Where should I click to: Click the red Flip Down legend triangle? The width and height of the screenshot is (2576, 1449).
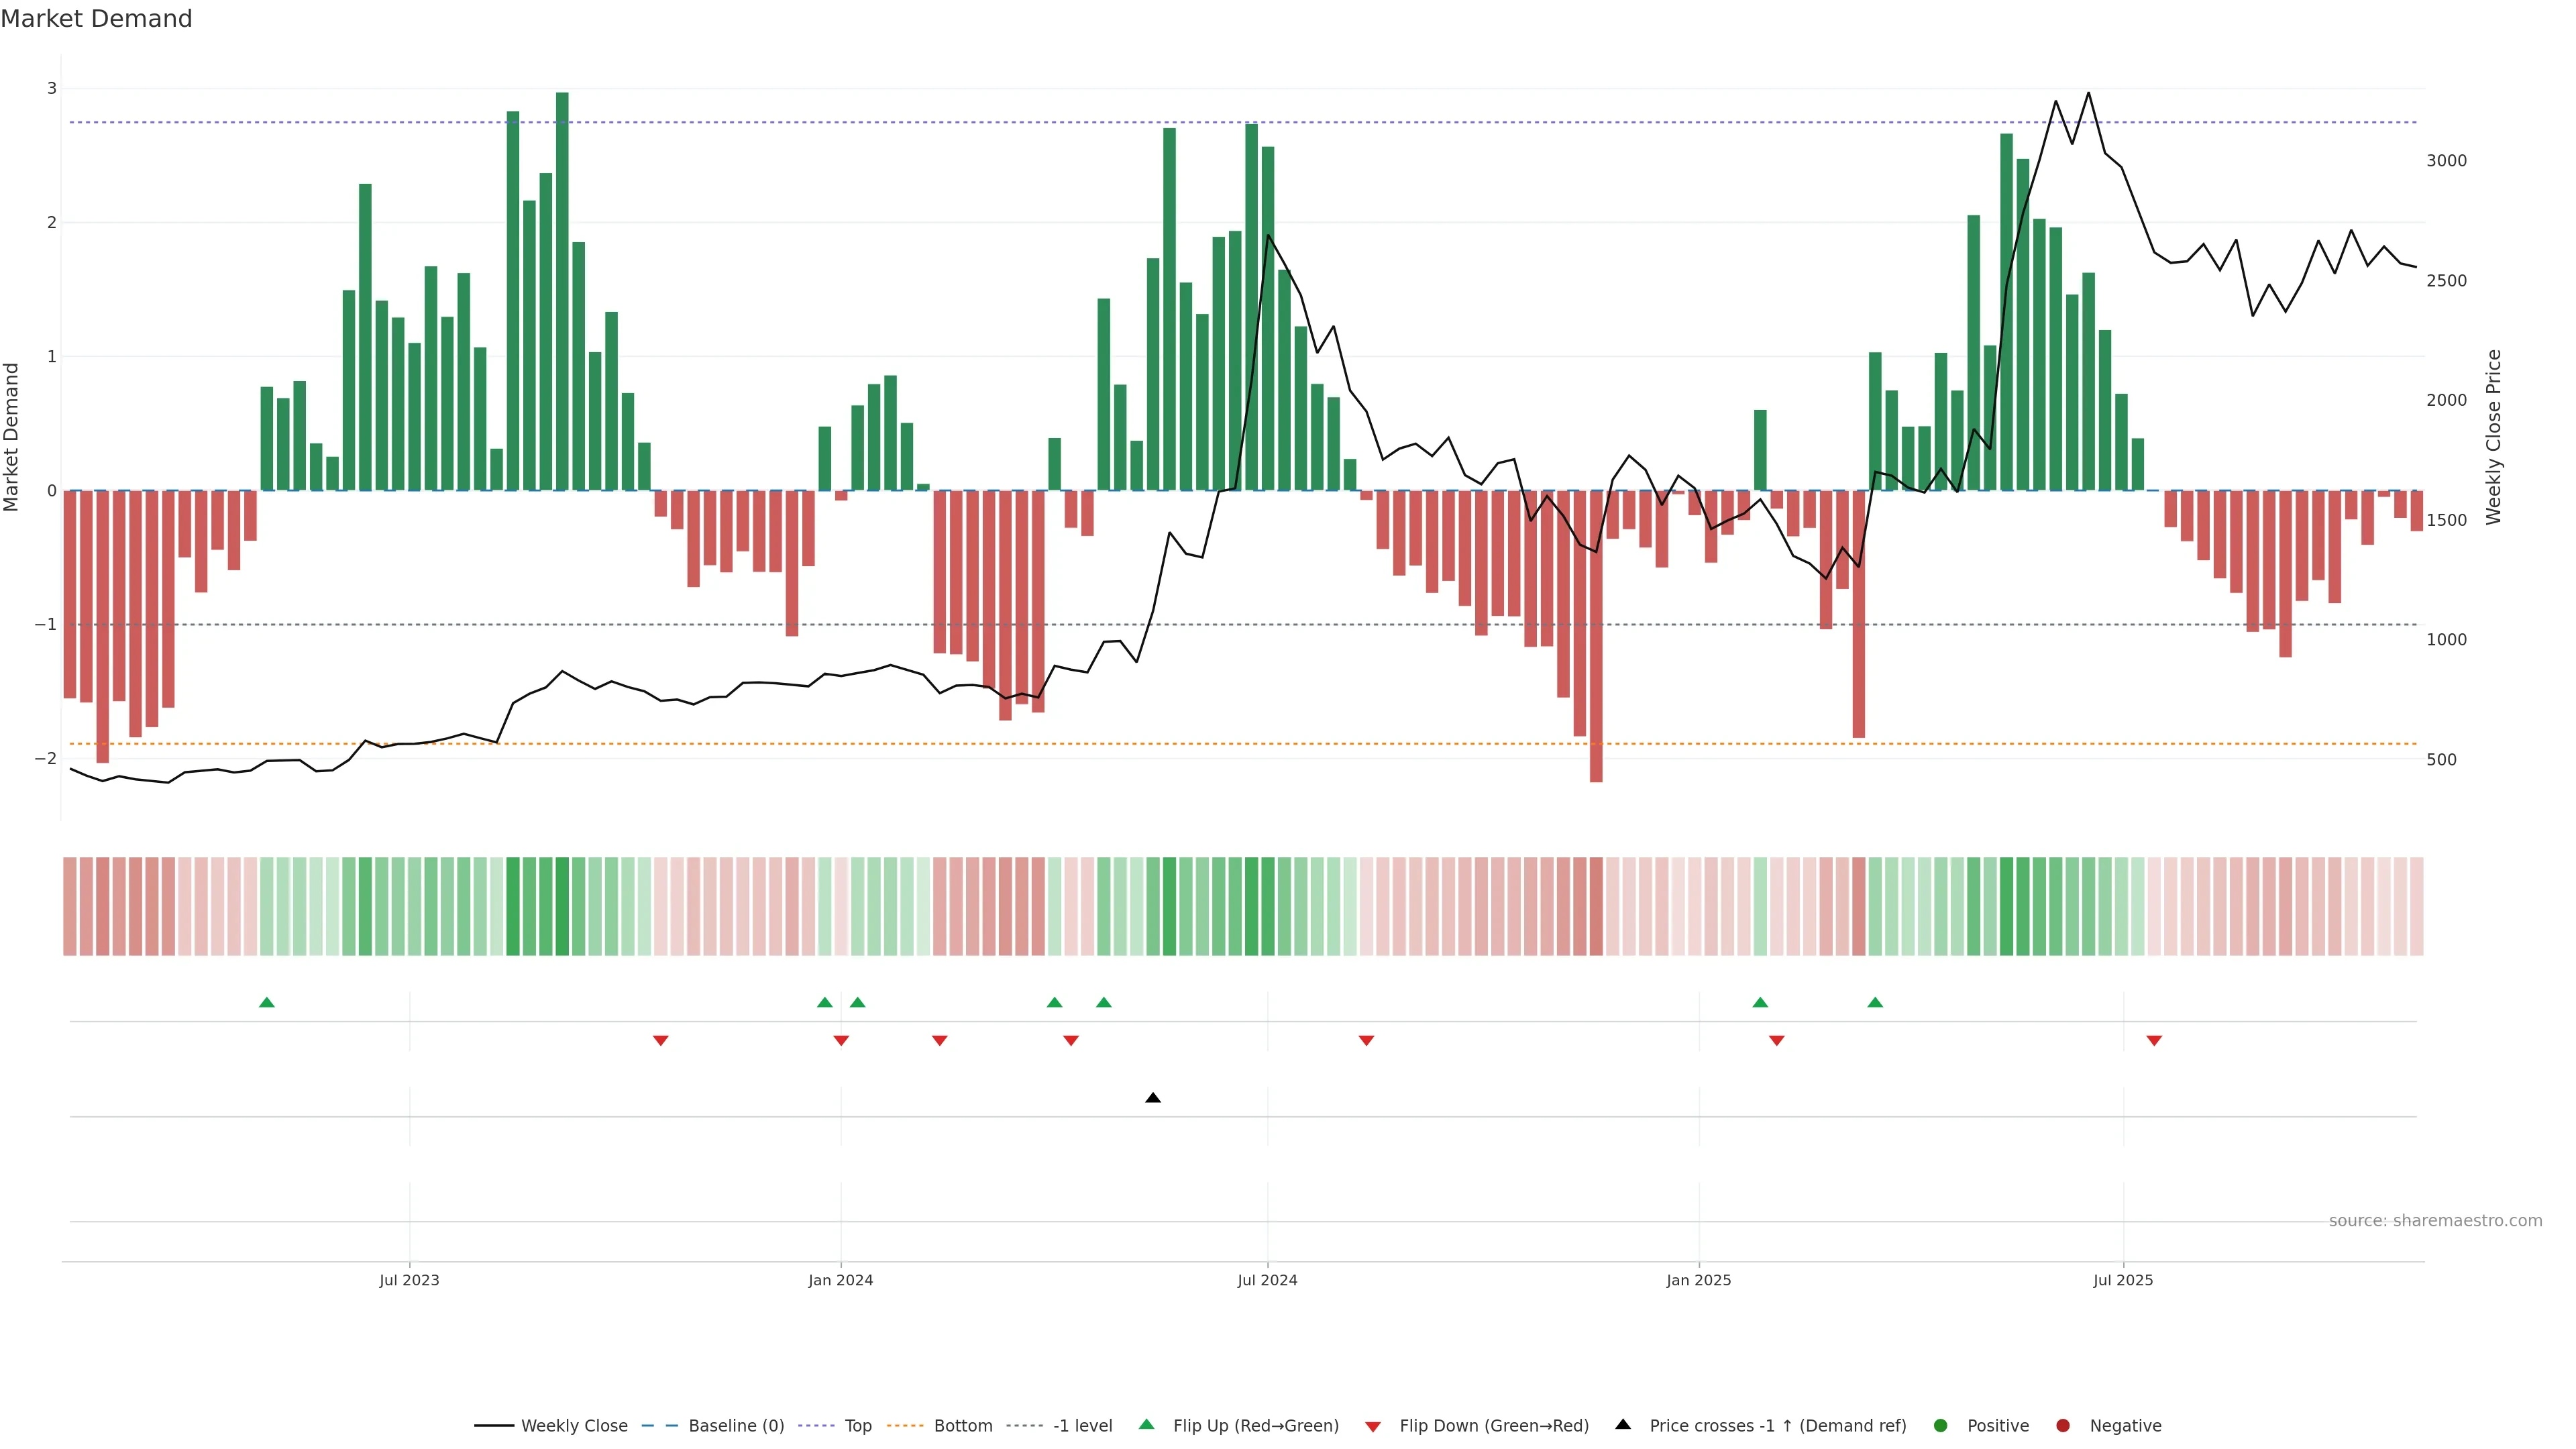(1373, 1426)
